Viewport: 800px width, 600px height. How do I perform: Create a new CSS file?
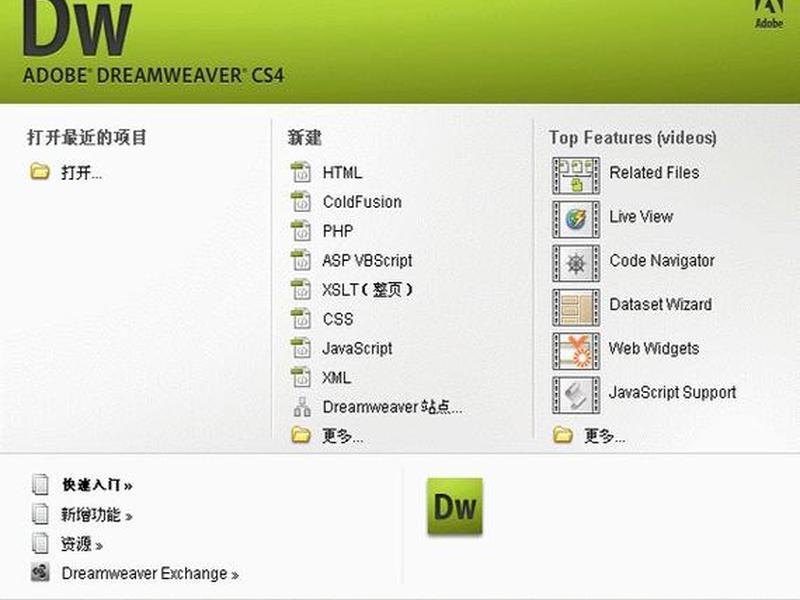click(x=338, y=319)
